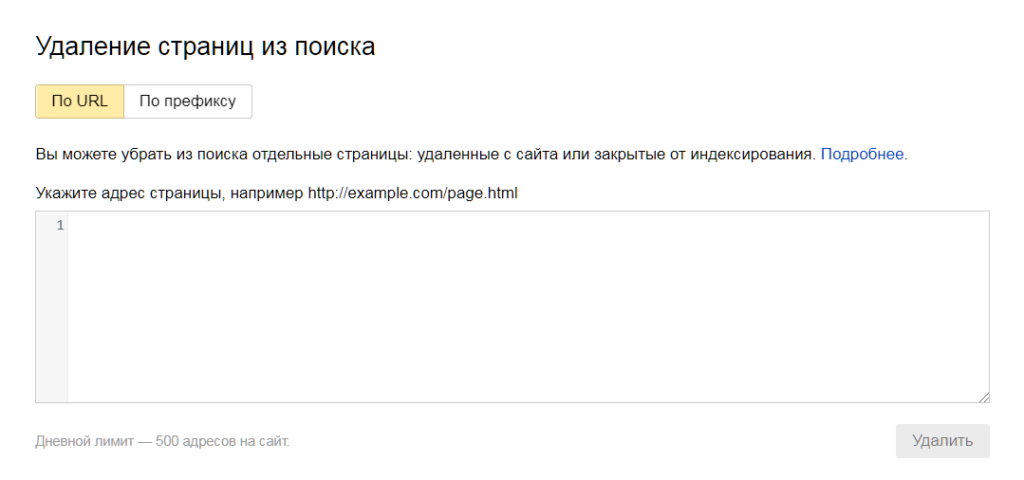Click the heading Удаление страниц из поиска

205,47
